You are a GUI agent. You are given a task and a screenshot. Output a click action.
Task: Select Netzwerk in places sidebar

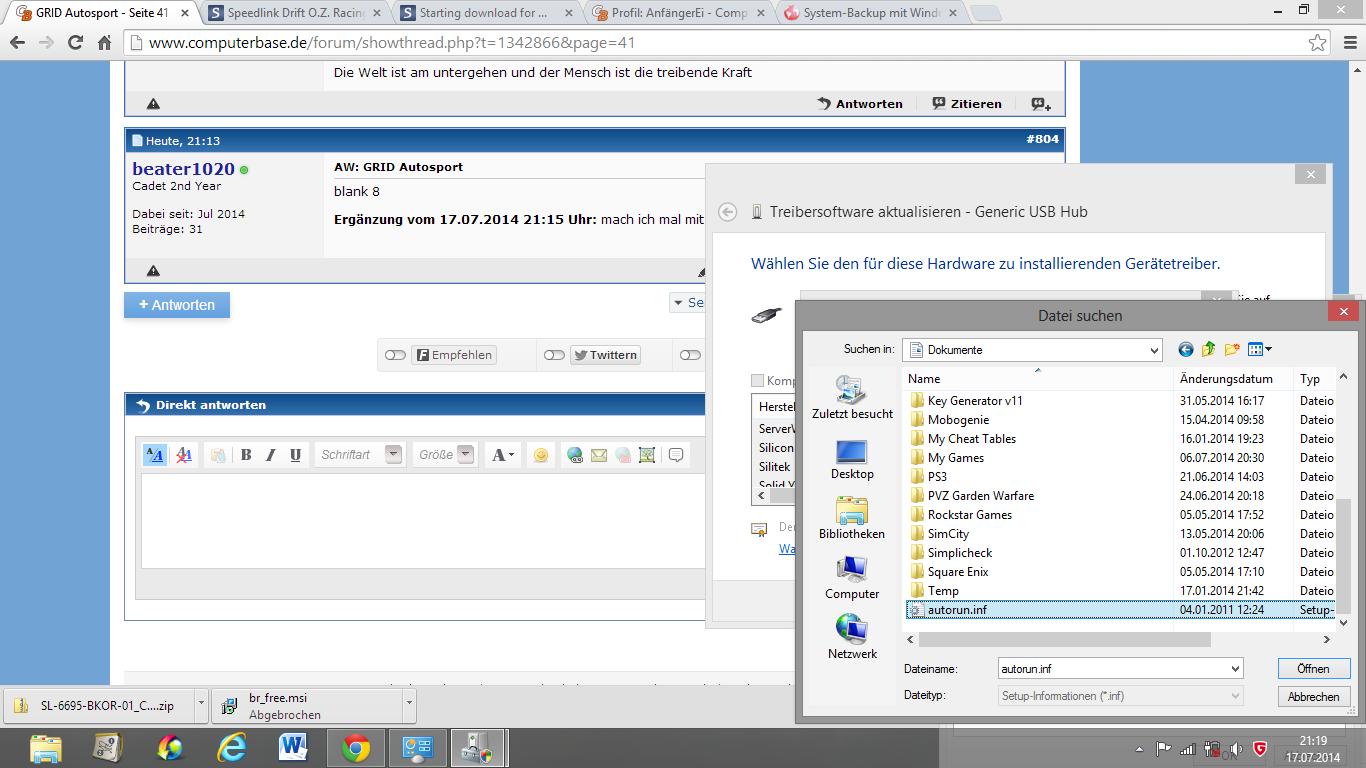point(852,638)
